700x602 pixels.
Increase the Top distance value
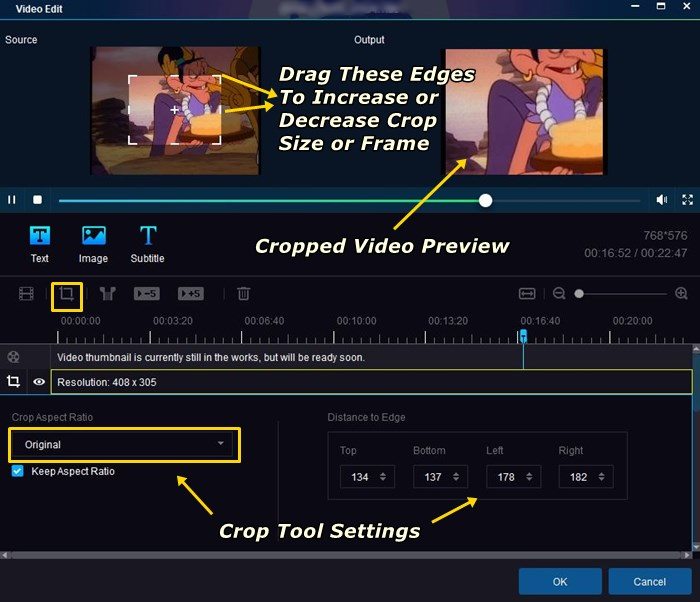(383, 474)
